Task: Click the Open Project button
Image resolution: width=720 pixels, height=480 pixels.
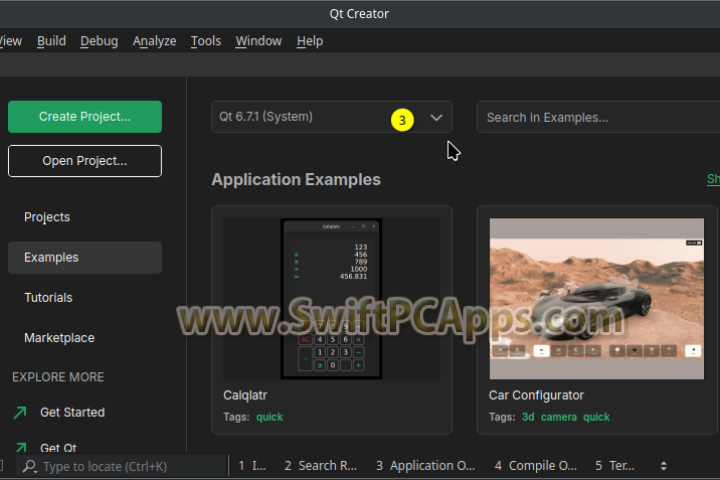Action: [x=85, y=161]
